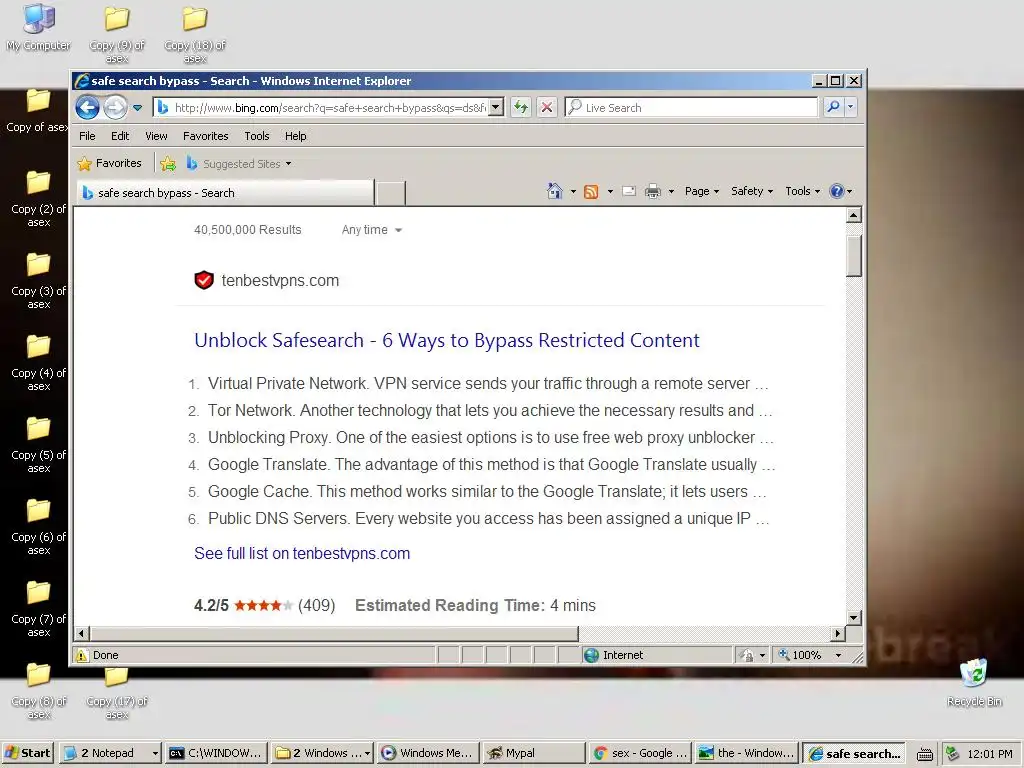Open Unblock Safesearch - 6 Ways result link
Image resolution: width=1024 pixels, height=768 pixels.
pyautogui.click(x=447, y=340)
